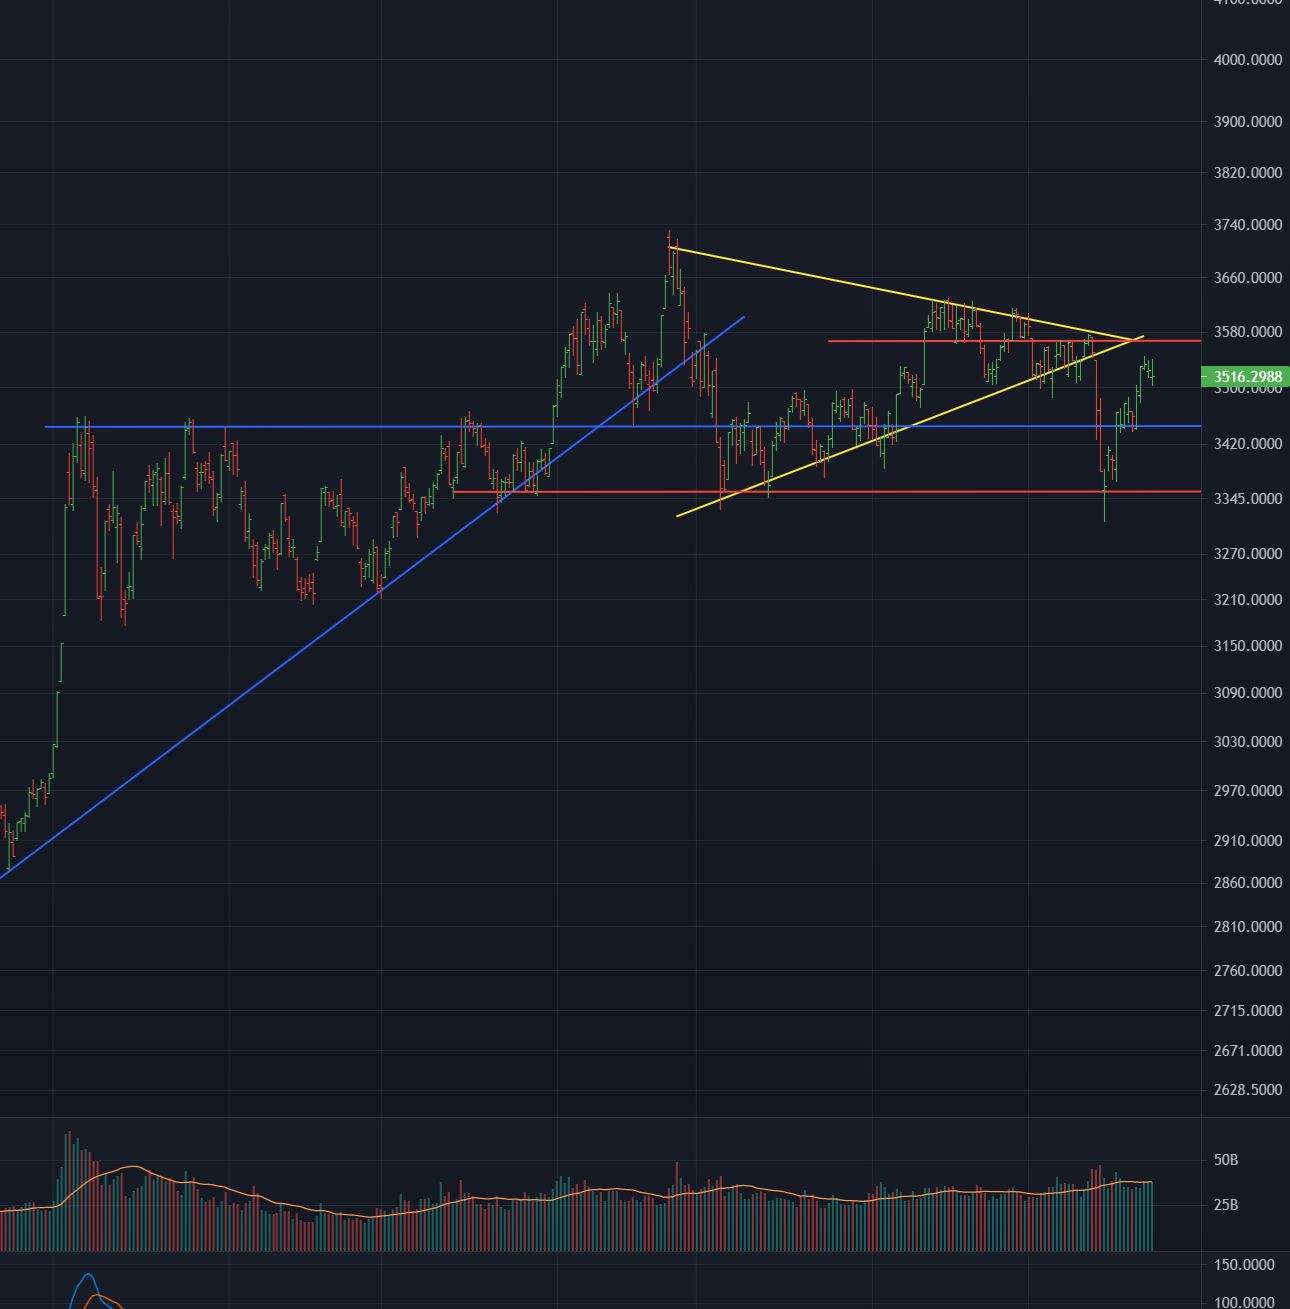Click the 2671.0000 price axis label
The width and height of the screenshot is (1290, 1309).
click(1247, 1051)
